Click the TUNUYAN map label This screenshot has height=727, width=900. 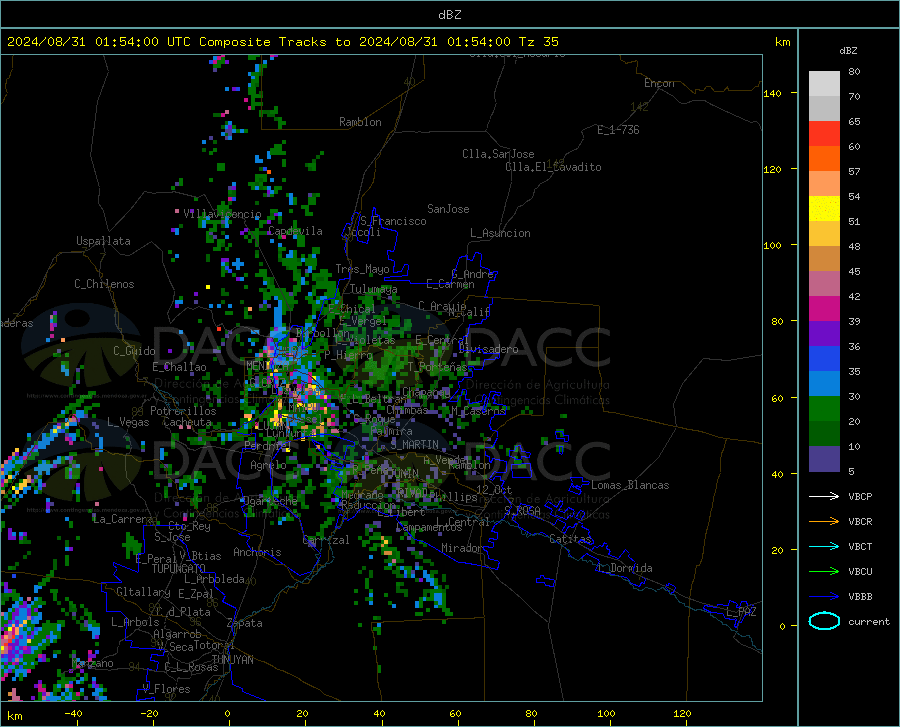click(x=232, y=660)
